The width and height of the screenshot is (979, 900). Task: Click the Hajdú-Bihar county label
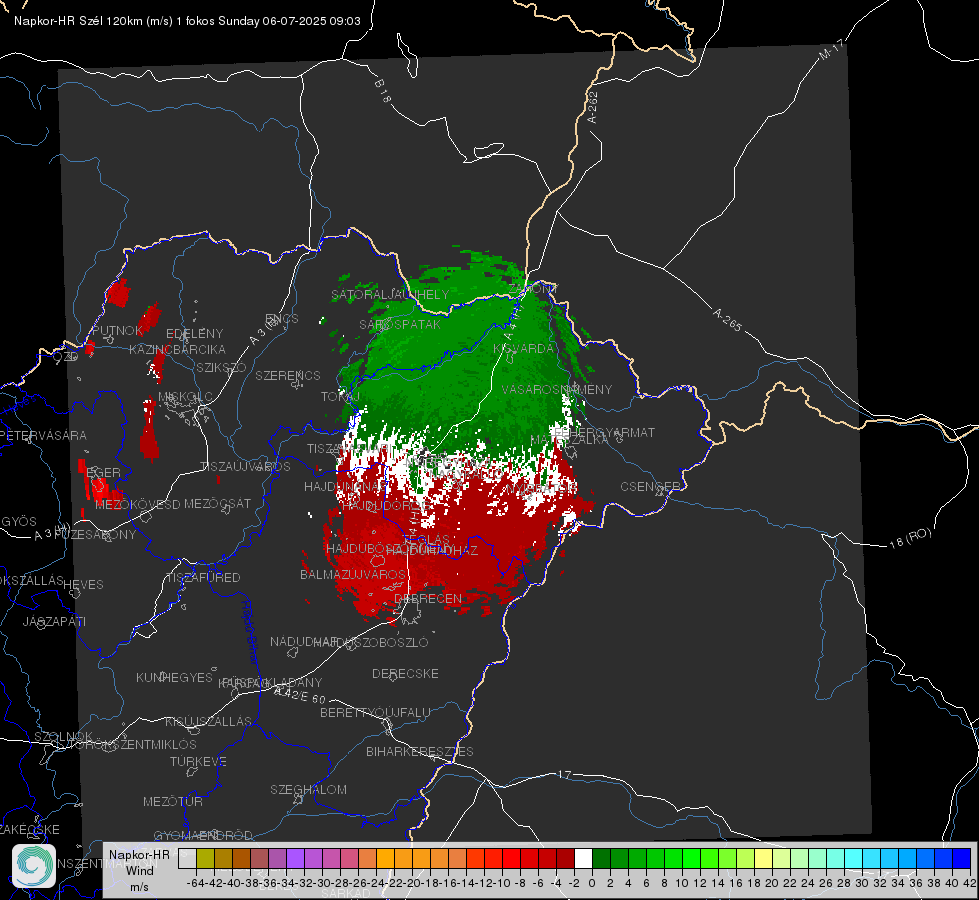(x=250, y=632)
